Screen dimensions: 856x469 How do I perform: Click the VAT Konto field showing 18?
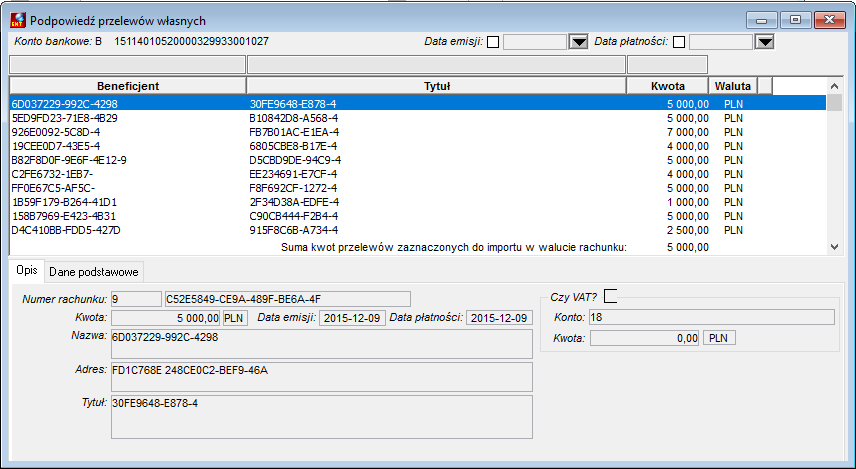[712, 317]
